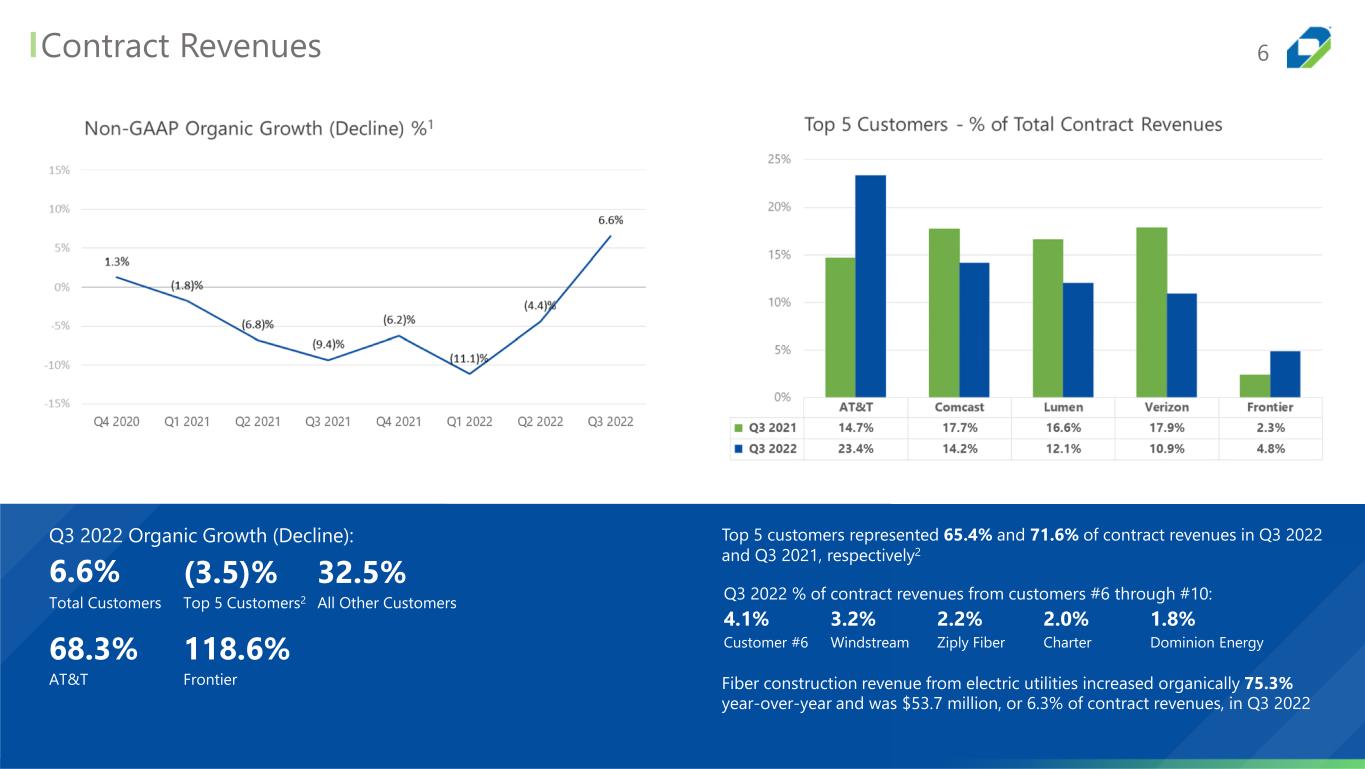The width and height of the screenshot is (1365, 769).
Task: Click the Contract Revenues slide title
Action: click(182, 46)
